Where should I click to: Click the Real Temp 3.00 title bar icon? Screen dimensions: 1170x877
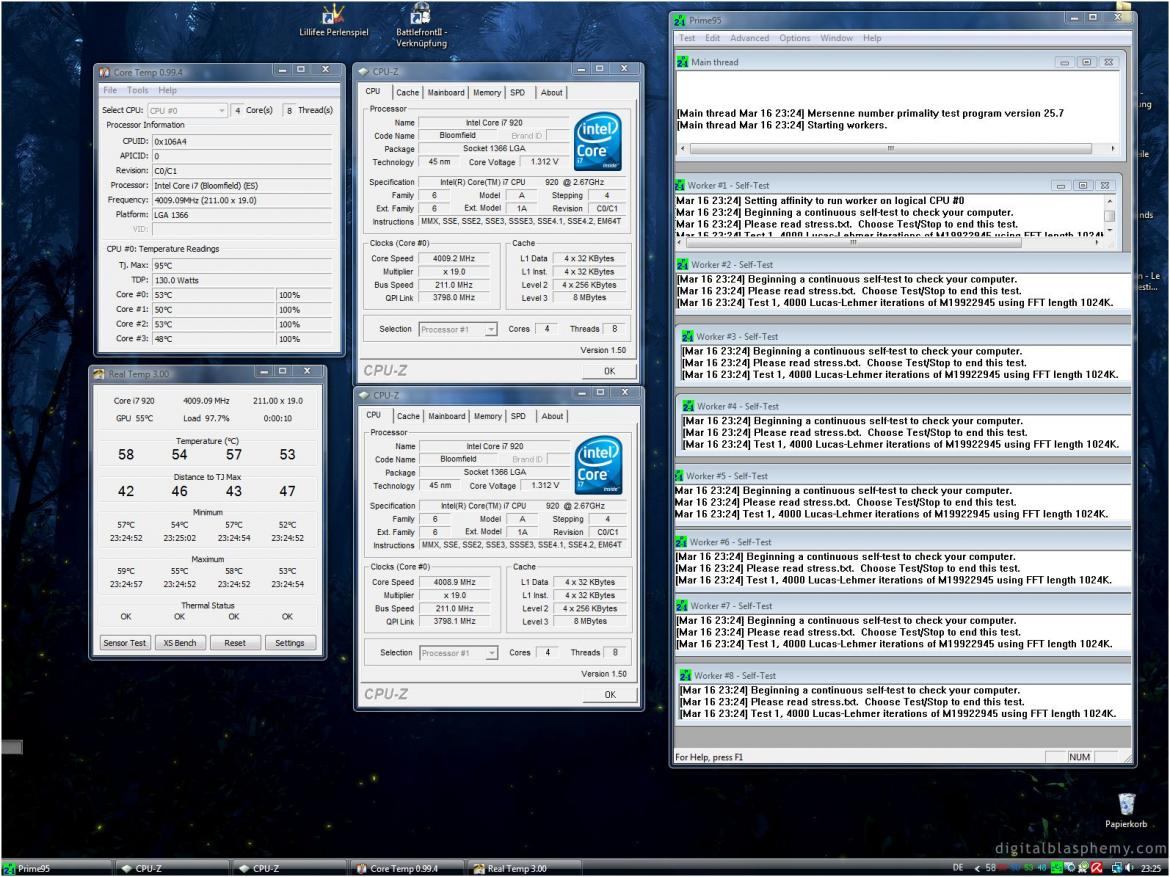99,374
